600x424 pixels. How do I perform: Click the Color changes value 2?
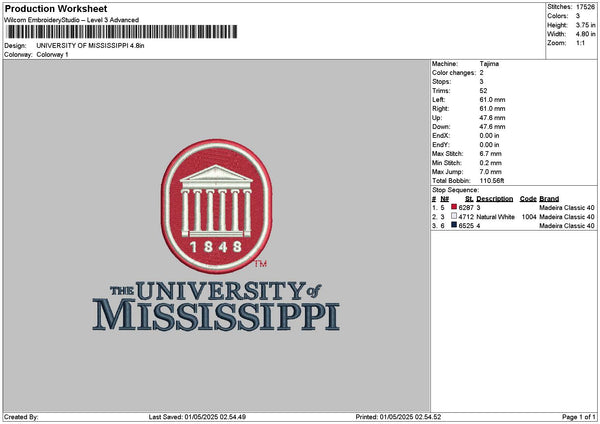(481, 73)
